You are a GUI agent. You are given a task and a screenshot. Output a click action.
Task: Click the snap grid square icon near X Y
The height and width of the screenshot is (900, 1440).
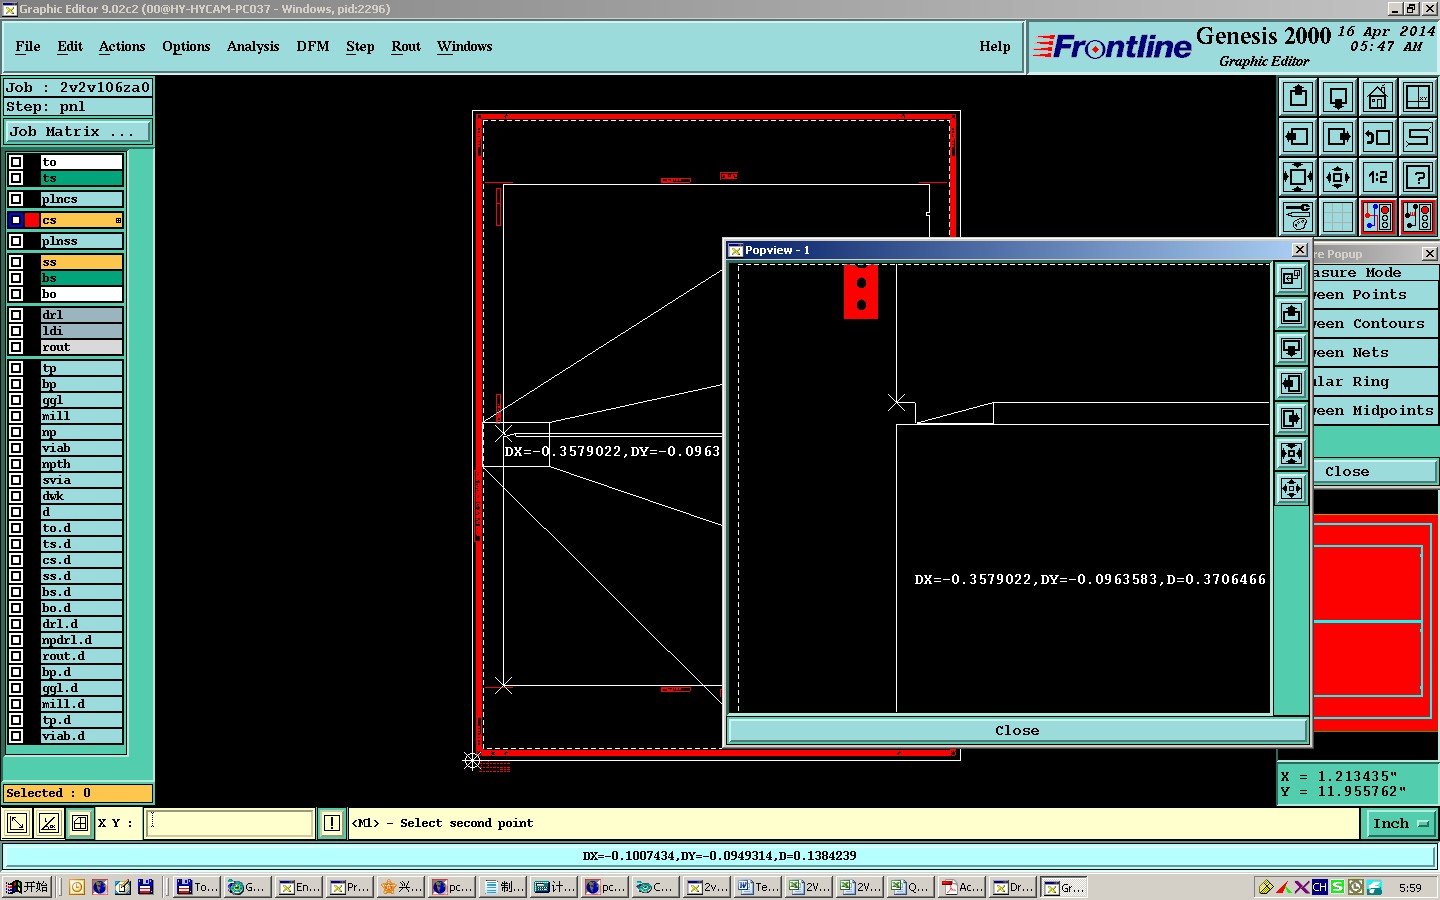(x=80, y=823)
